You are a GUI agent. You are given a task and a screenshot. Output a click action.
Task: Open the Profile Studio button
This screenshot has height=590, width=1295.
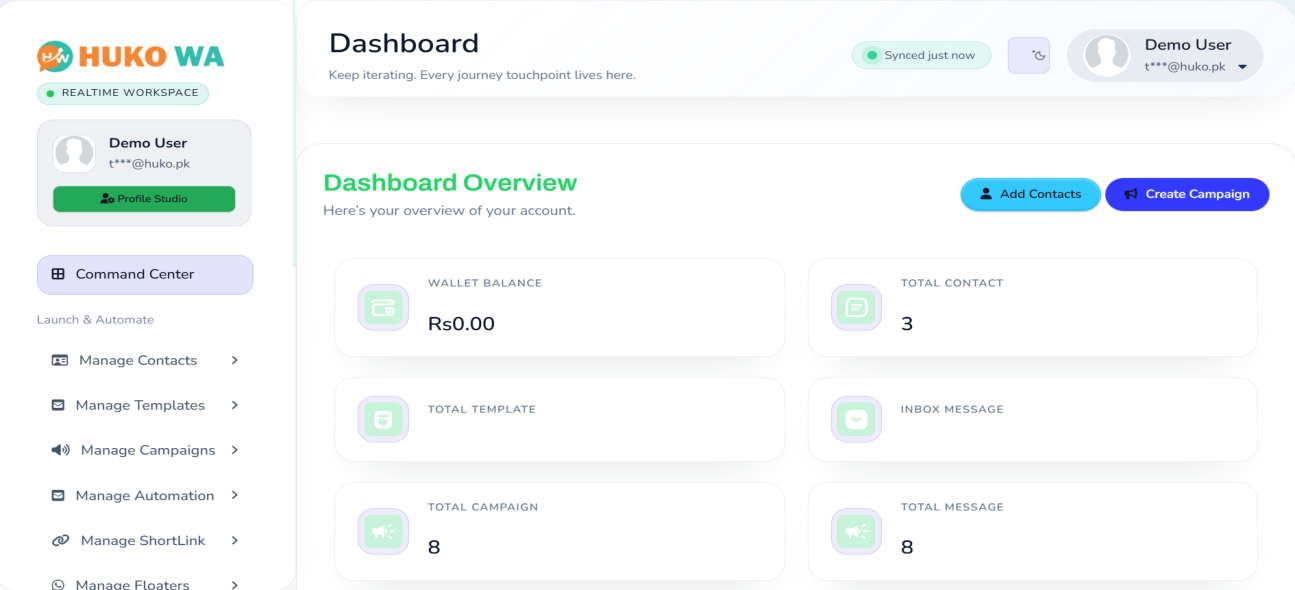point(144,199)
